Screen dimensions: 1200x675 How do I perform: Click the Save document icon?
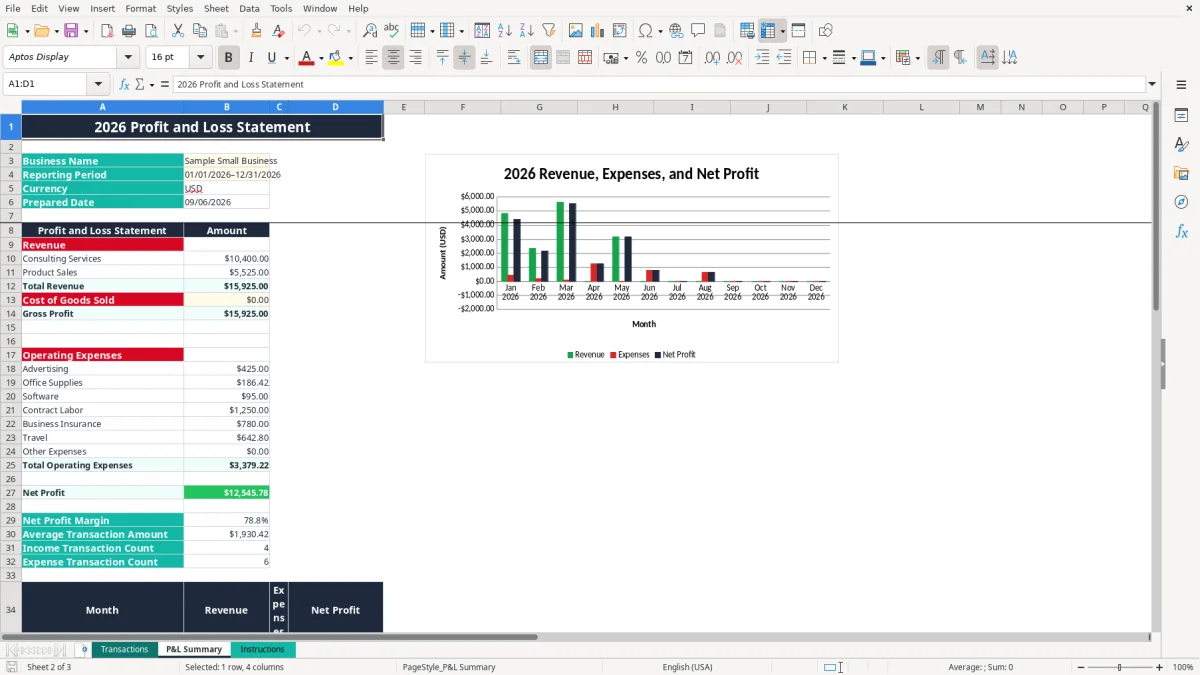(71, 31)
